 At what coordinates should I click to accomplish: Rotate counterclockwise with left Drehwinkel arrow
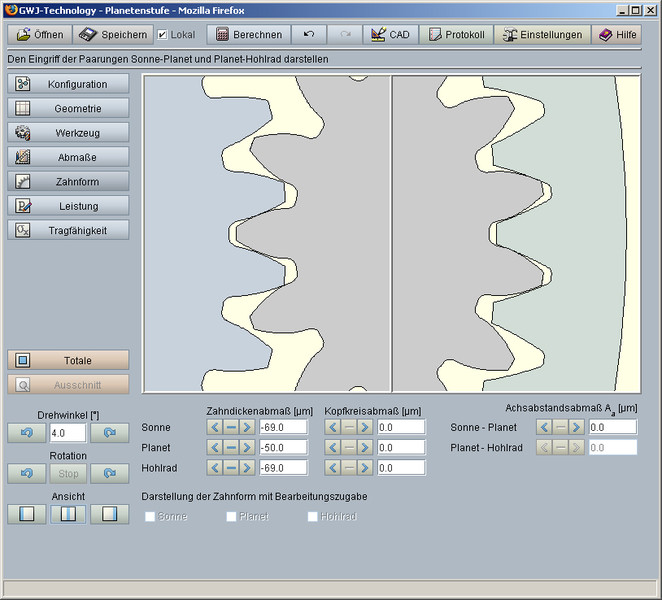coord(26,433)
